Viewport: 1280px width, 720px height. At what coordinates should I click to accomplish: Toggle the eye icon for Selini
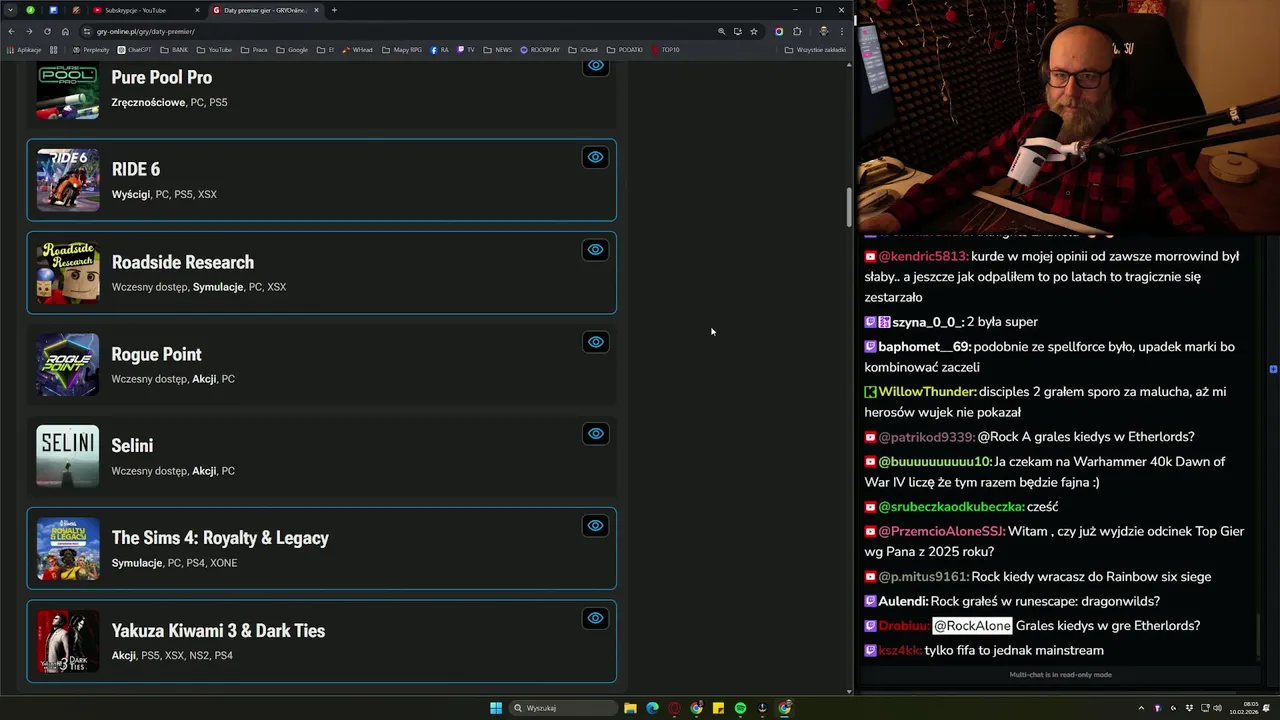pyautogui.click(x=595, y=434)
